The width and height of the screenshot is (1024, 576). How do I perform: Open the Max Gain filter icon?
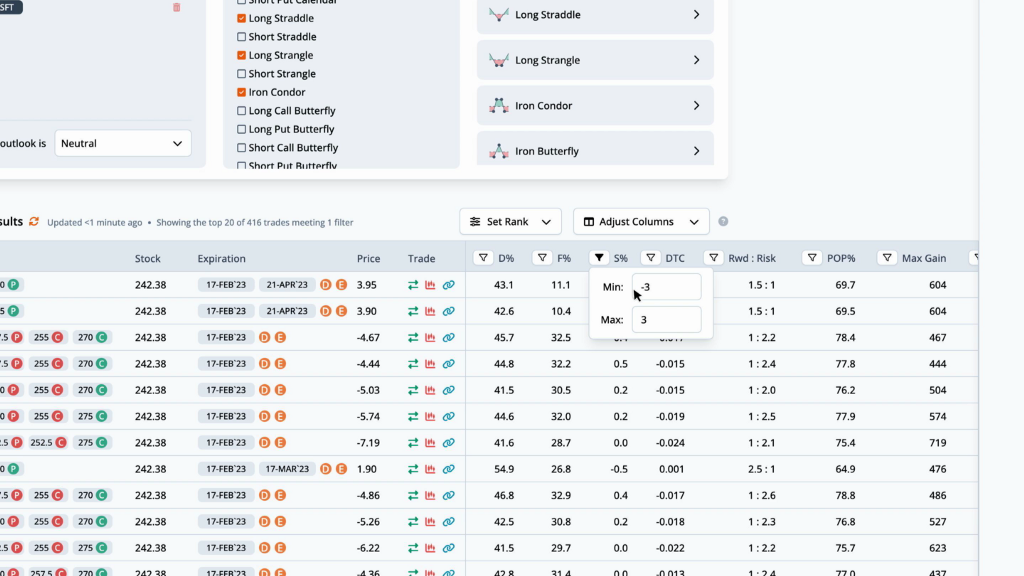pyautogui.click(x=887, y=258)
